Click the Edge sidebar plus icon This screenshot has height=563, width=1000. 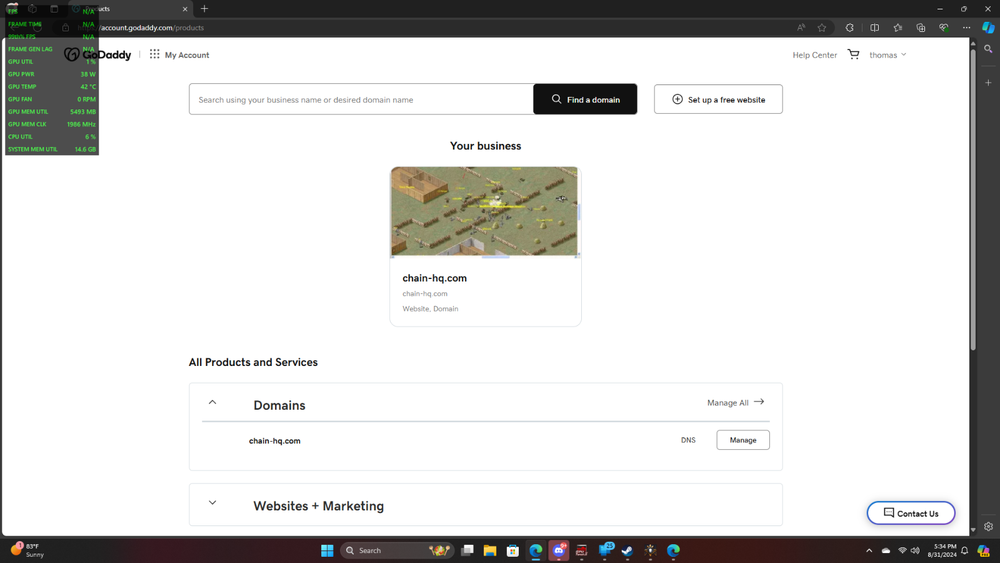(x=989, y=83)
